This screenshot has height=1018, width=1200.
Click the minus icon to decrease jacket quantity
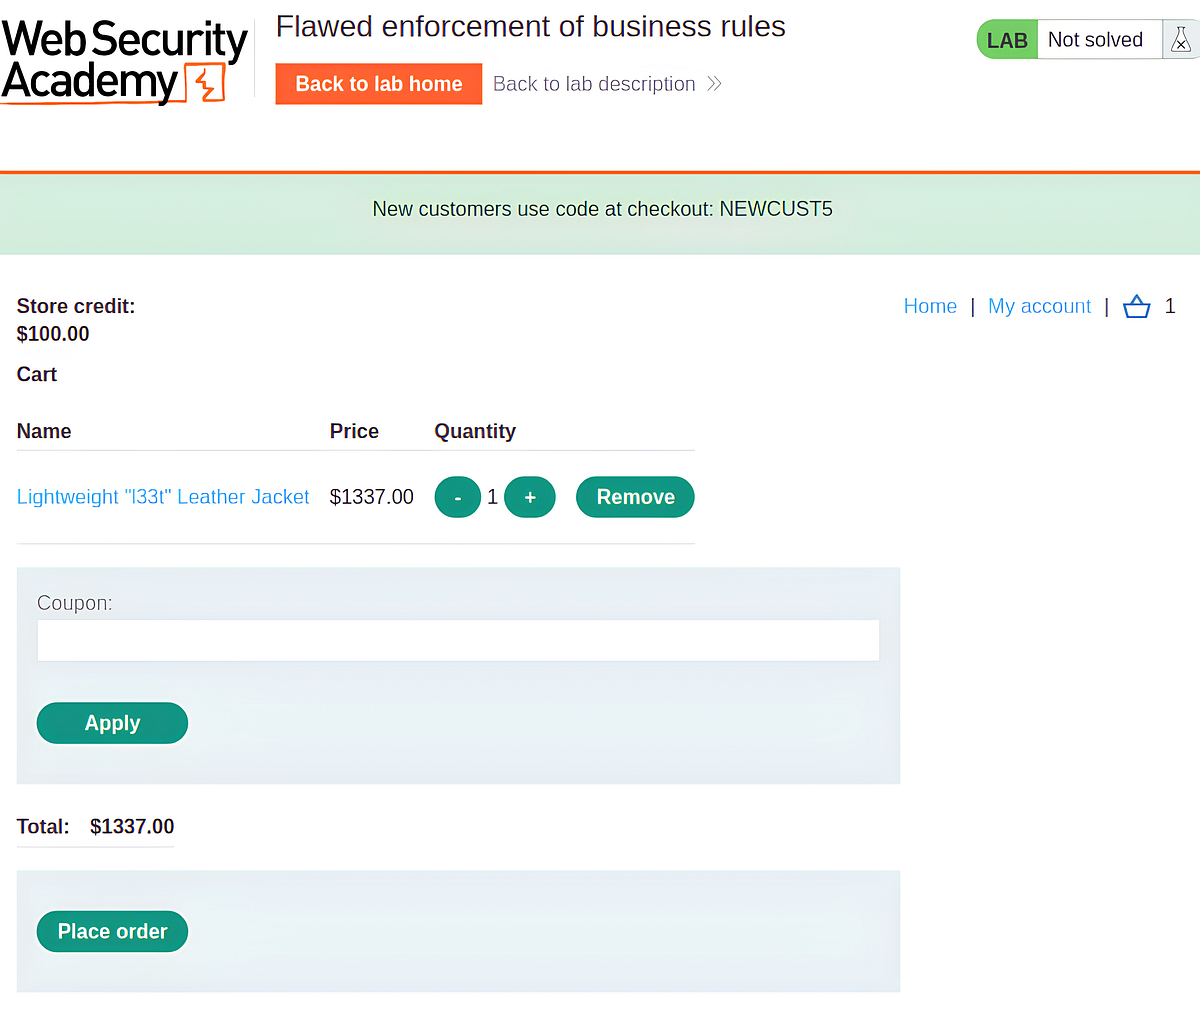click(457, 497)
